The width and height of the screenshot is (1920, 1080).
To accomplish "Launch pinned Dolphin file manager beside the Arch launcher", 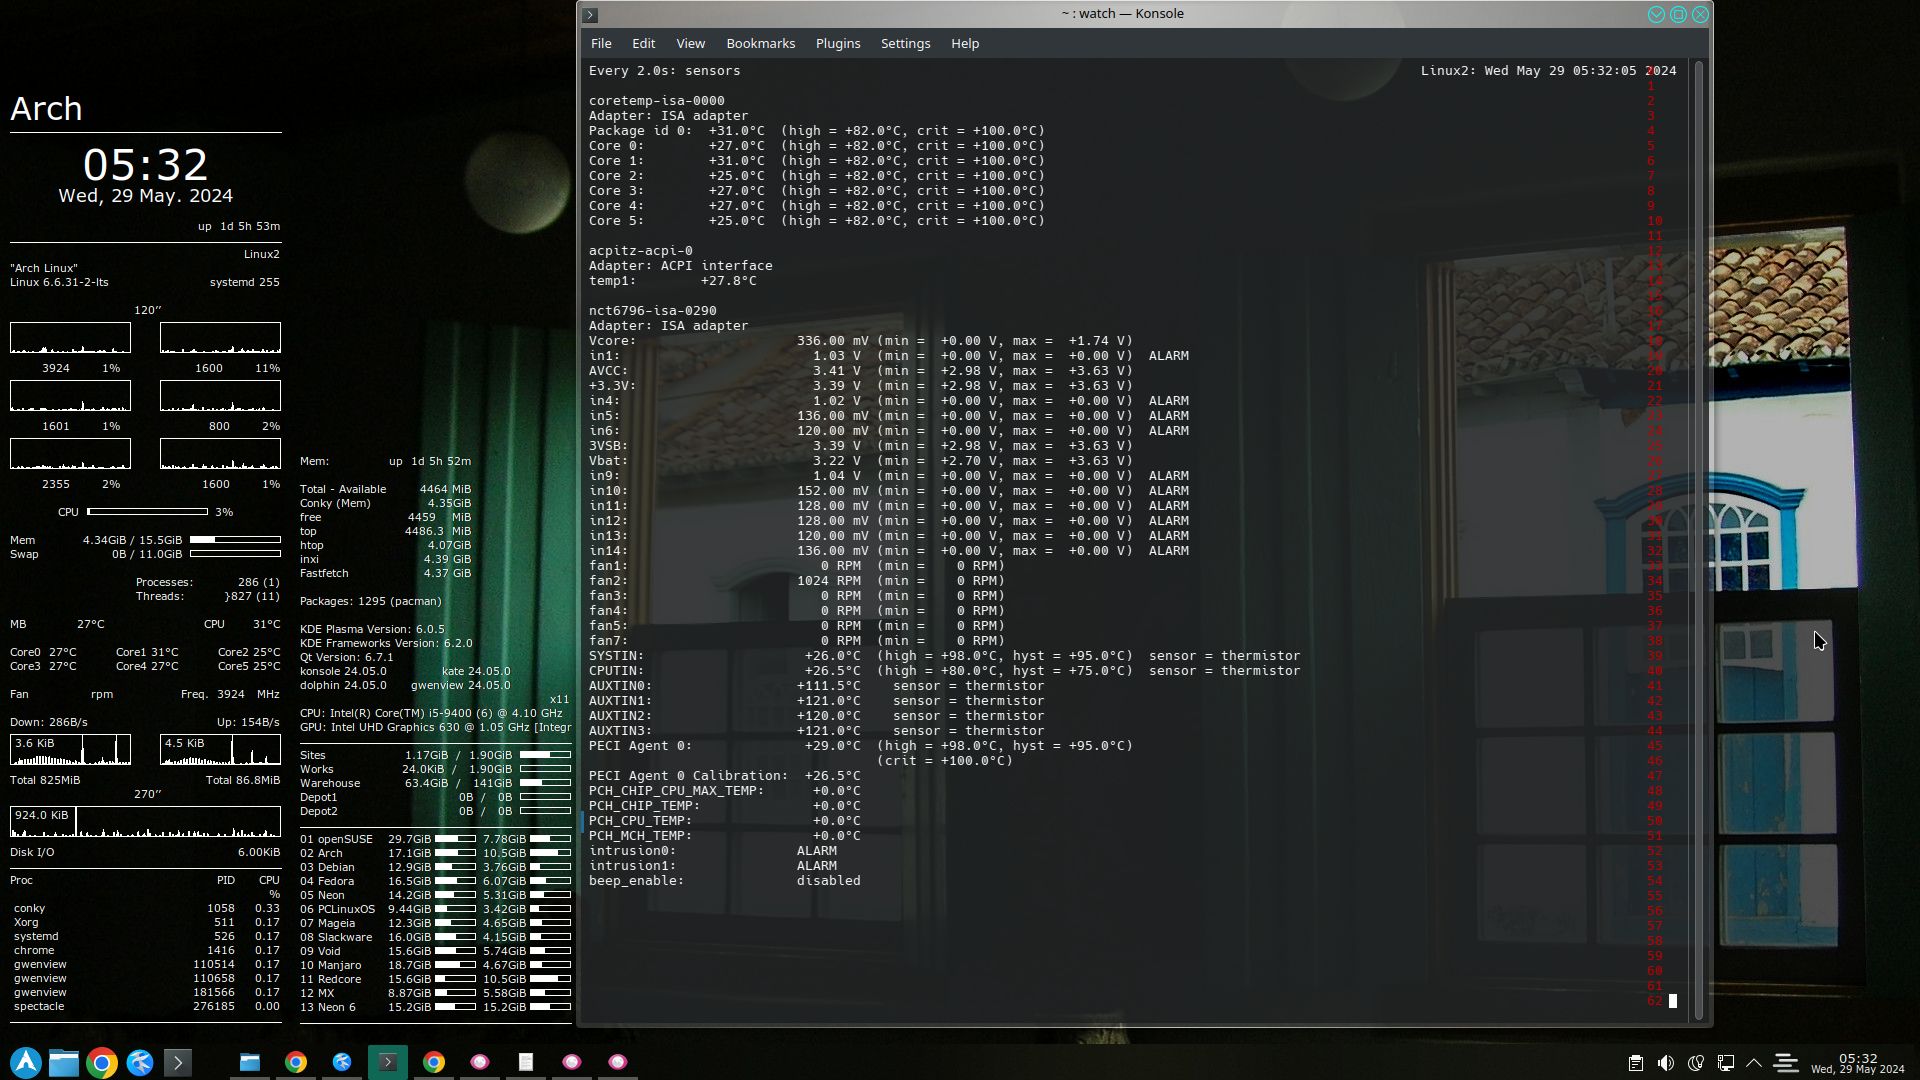I will pyautogui.click(x=64, y=1062).
